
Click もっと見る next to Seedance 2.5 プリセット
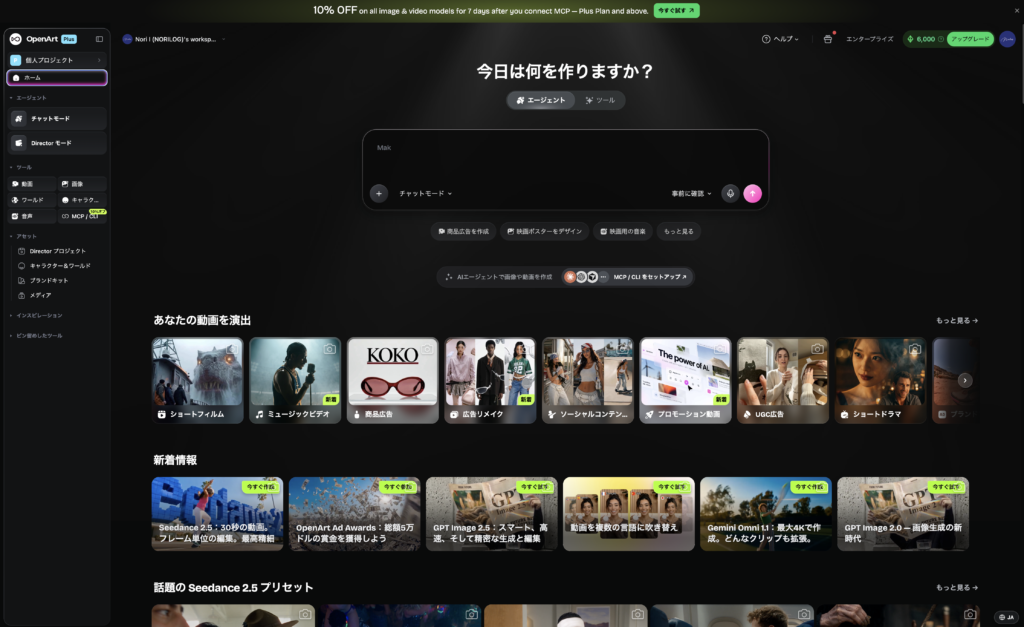click(x=957, y=588)
